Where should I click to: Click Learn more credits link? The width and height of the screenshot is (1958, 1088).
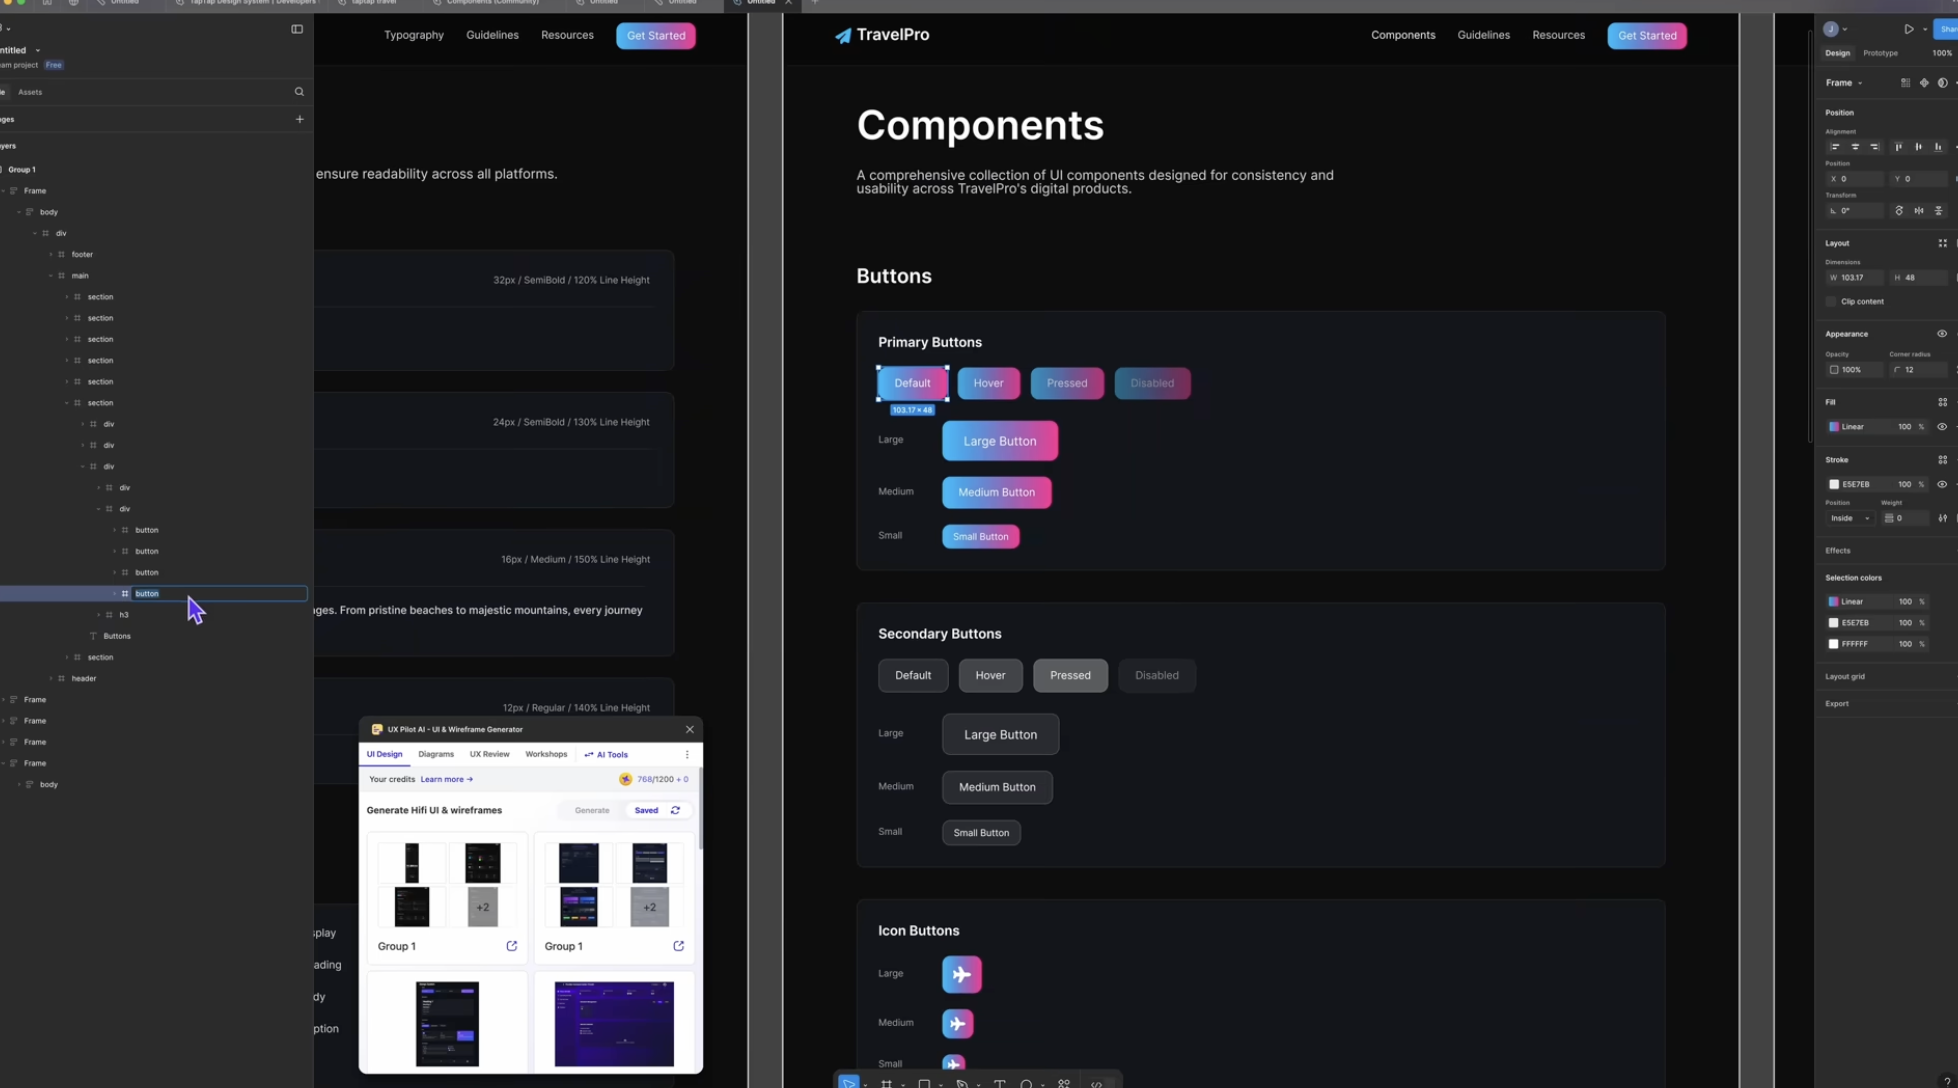tap(446, 780)
